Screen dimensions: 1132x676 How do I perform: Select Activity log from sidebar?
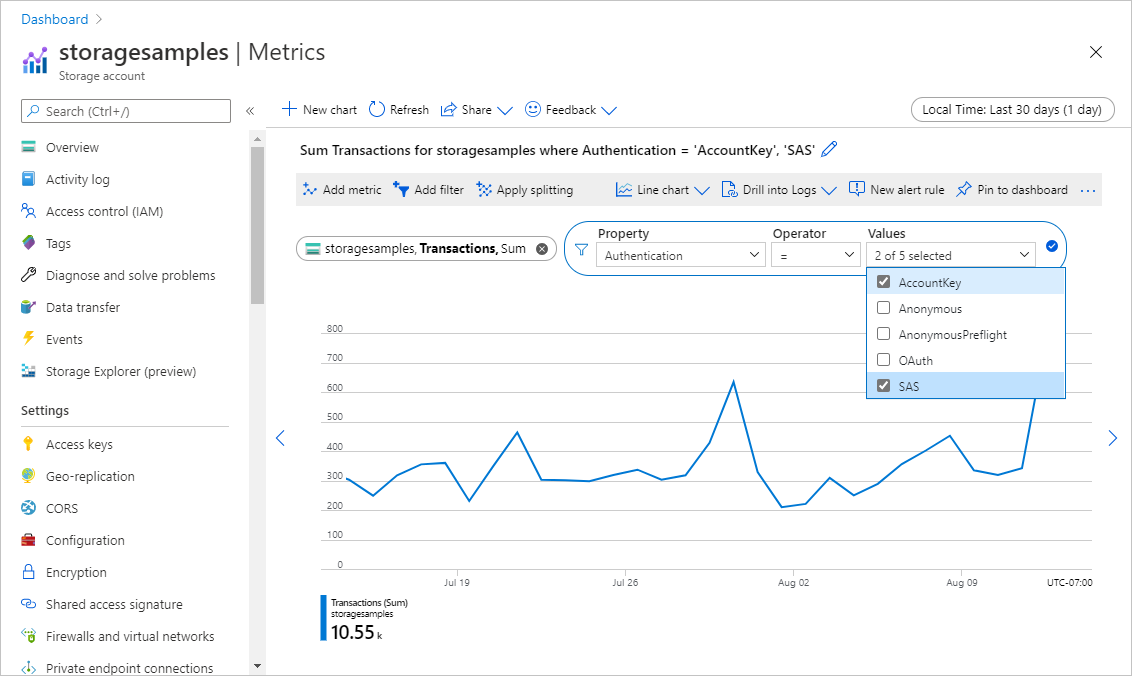coord(77,180)
